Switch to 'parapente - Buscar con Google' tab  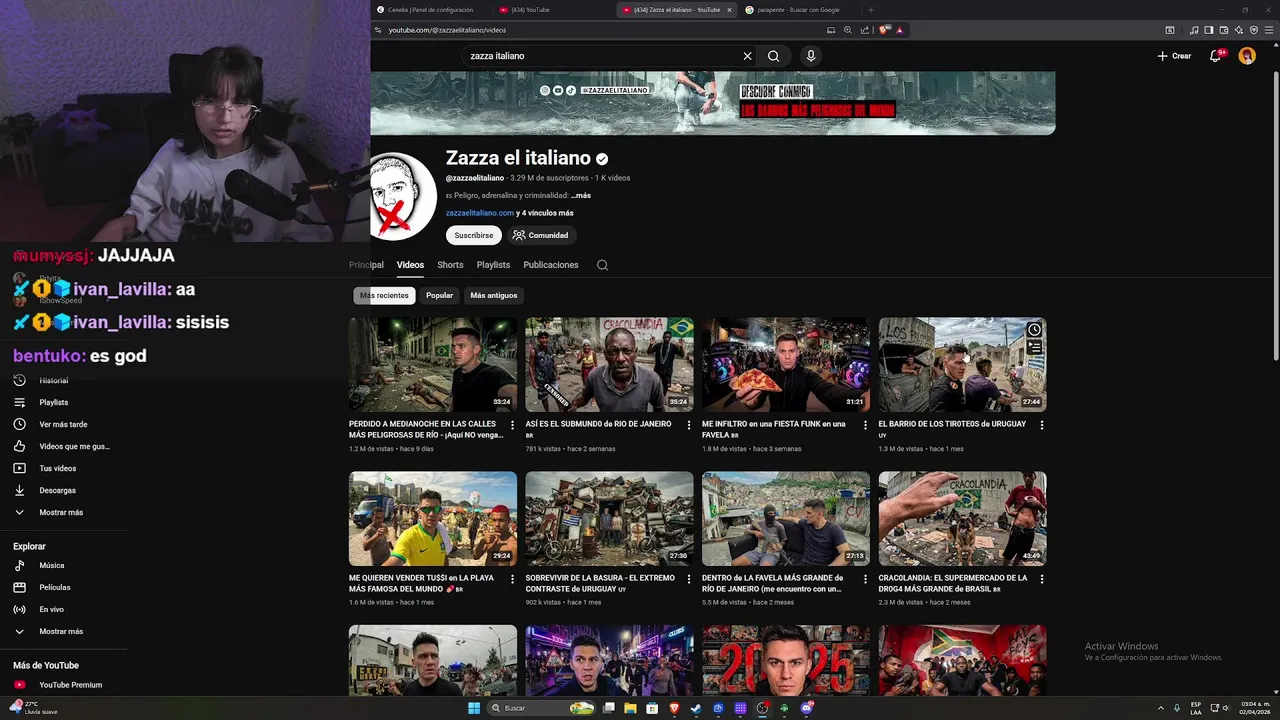(x=799, y=10)
